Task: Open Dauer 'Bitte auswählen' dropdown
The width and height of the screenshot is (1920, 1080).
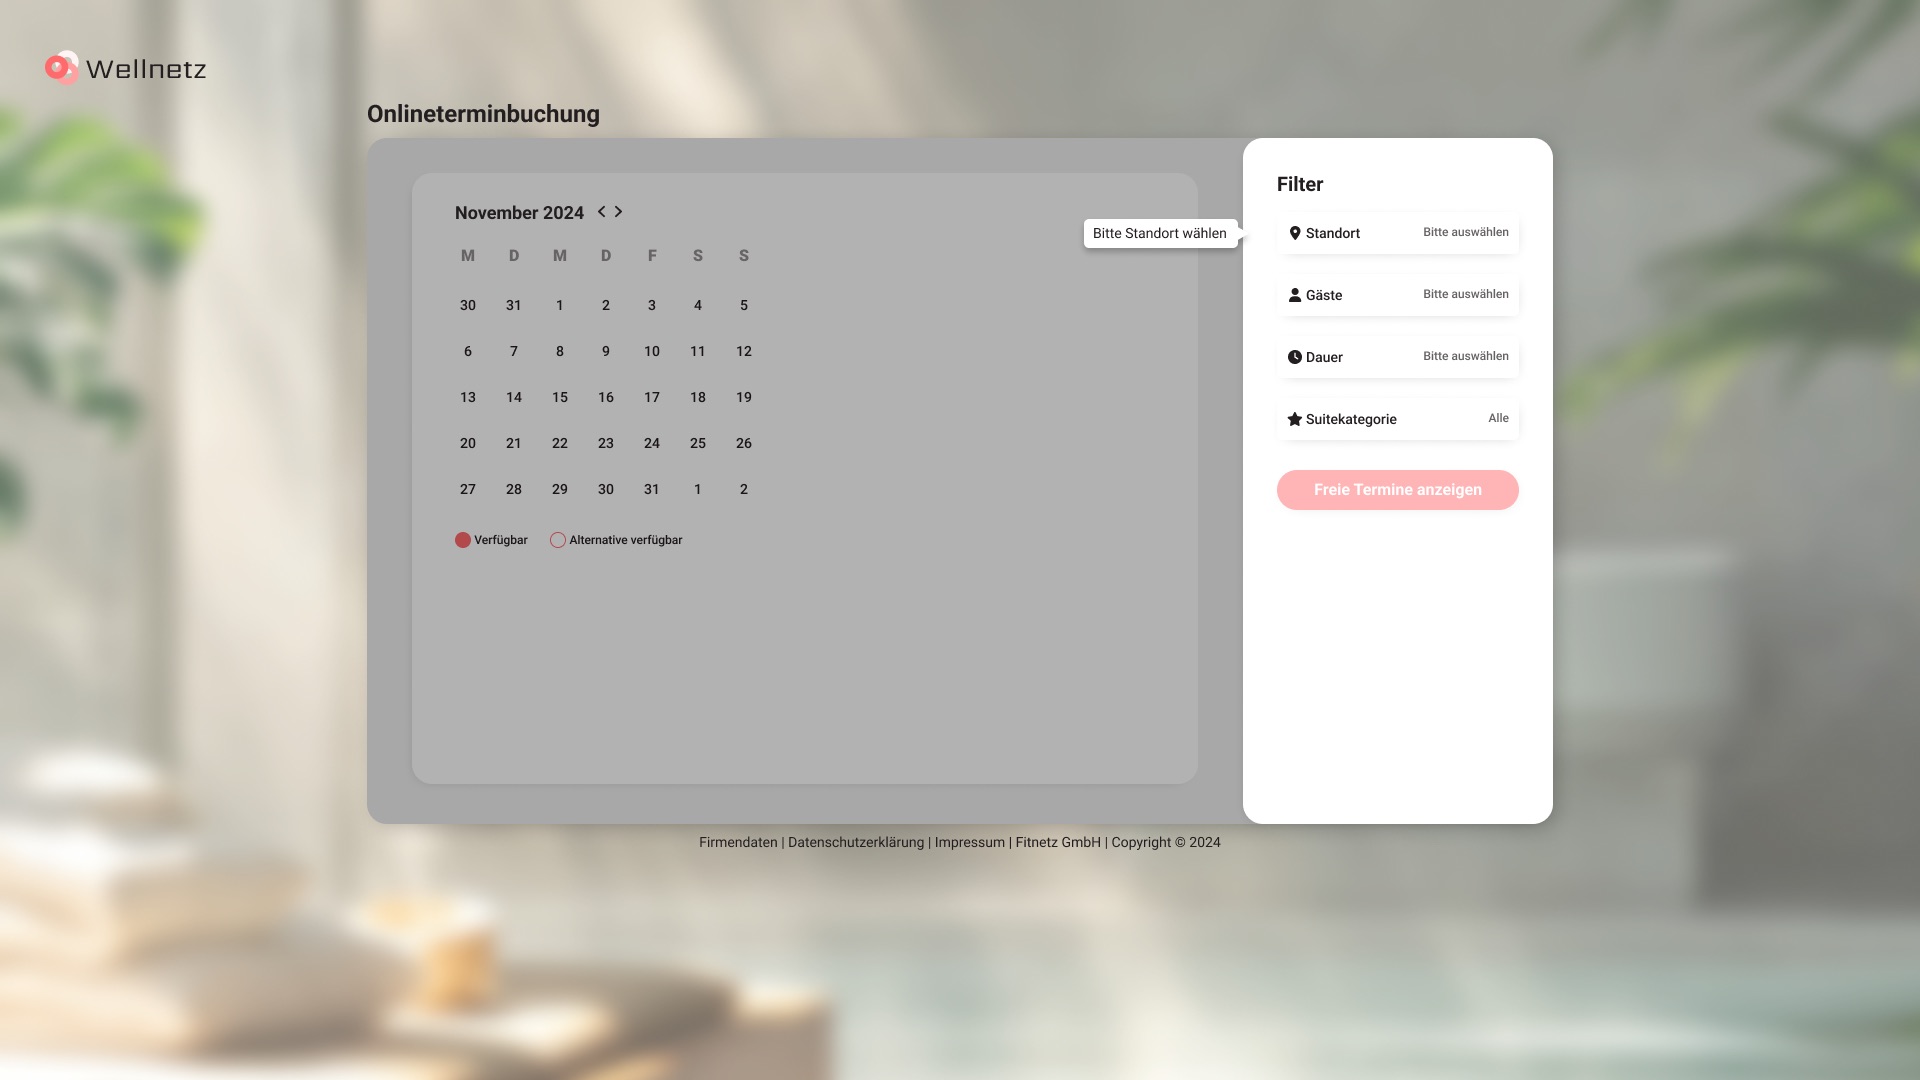Action: tap(1465, 356)
